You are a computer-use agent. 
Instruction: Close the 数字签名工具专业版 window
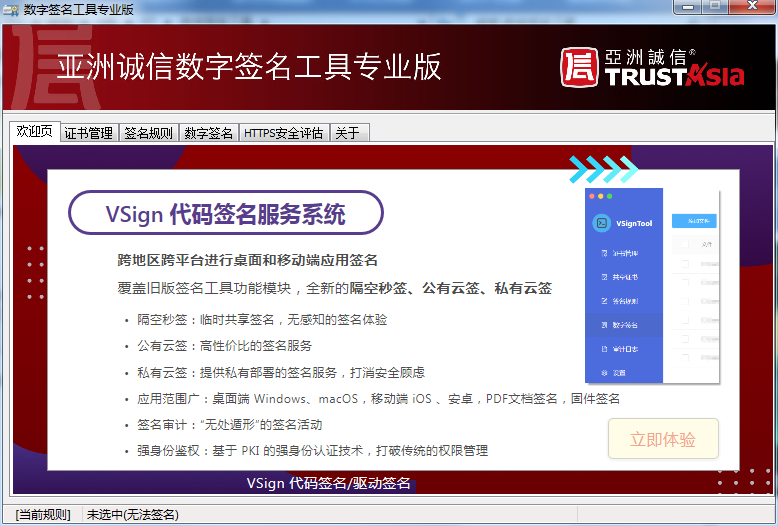click(752, 7)
